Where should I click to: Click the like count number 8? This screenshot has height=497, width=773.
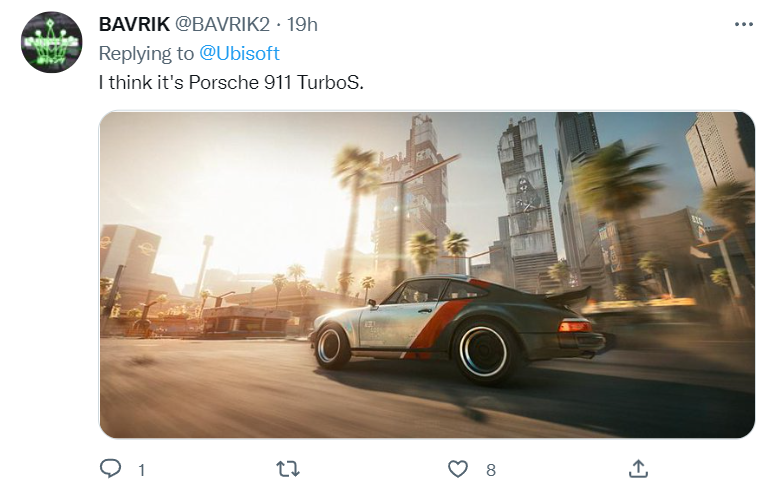[x=491, y=470]
